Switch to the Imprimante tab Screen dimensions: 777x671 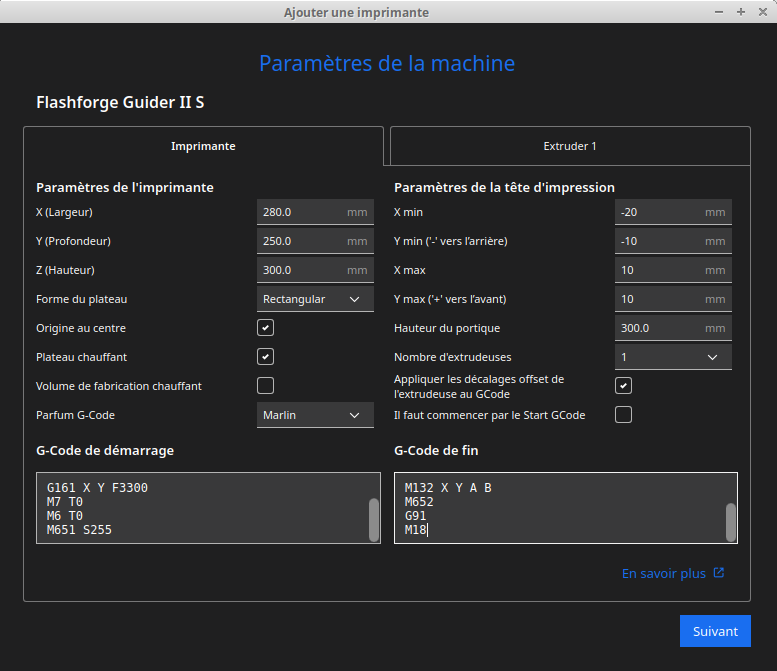click(203, 146)
